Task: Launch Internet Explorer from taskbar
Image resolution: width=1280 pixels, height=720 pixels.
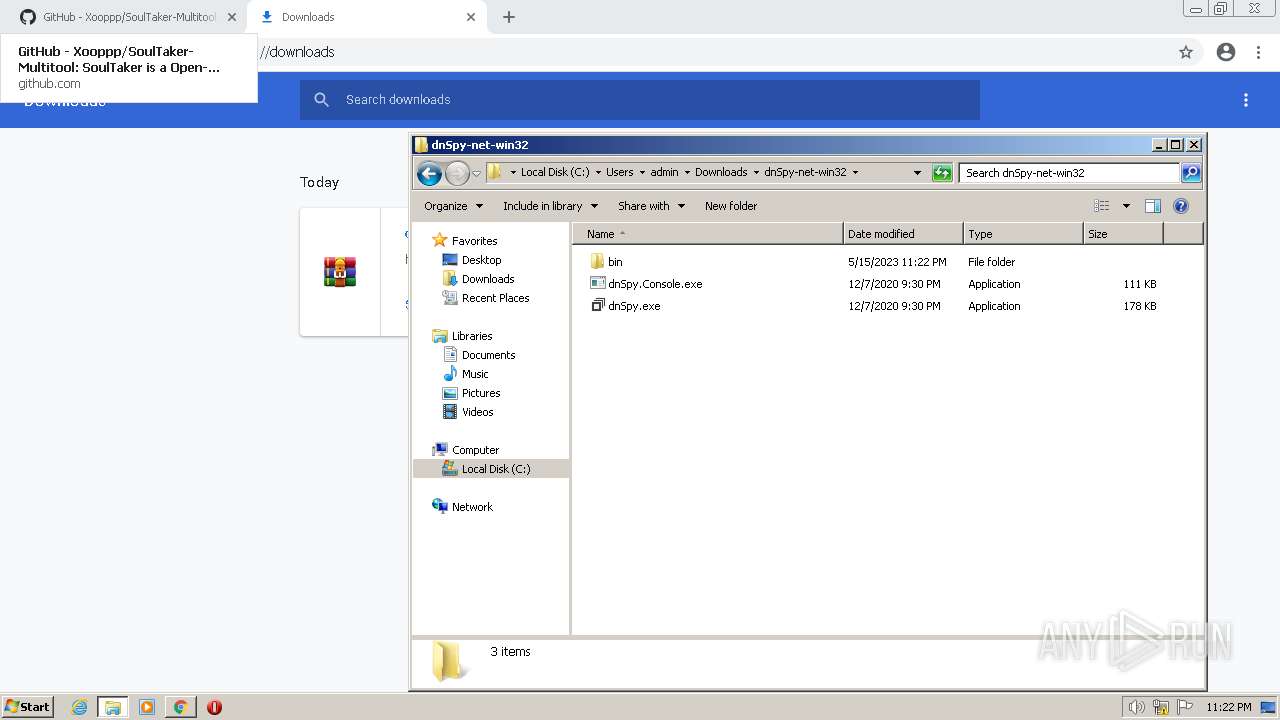Action: pos(80,707)
